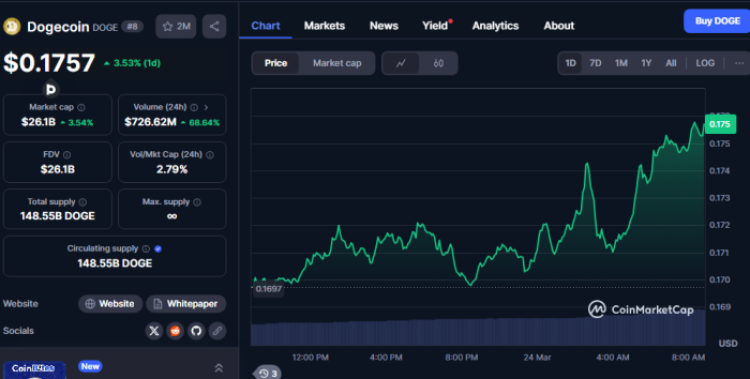The image size is (750, 379).
Task: Click the USD currency label on chart
Action: tap(728, 344)
